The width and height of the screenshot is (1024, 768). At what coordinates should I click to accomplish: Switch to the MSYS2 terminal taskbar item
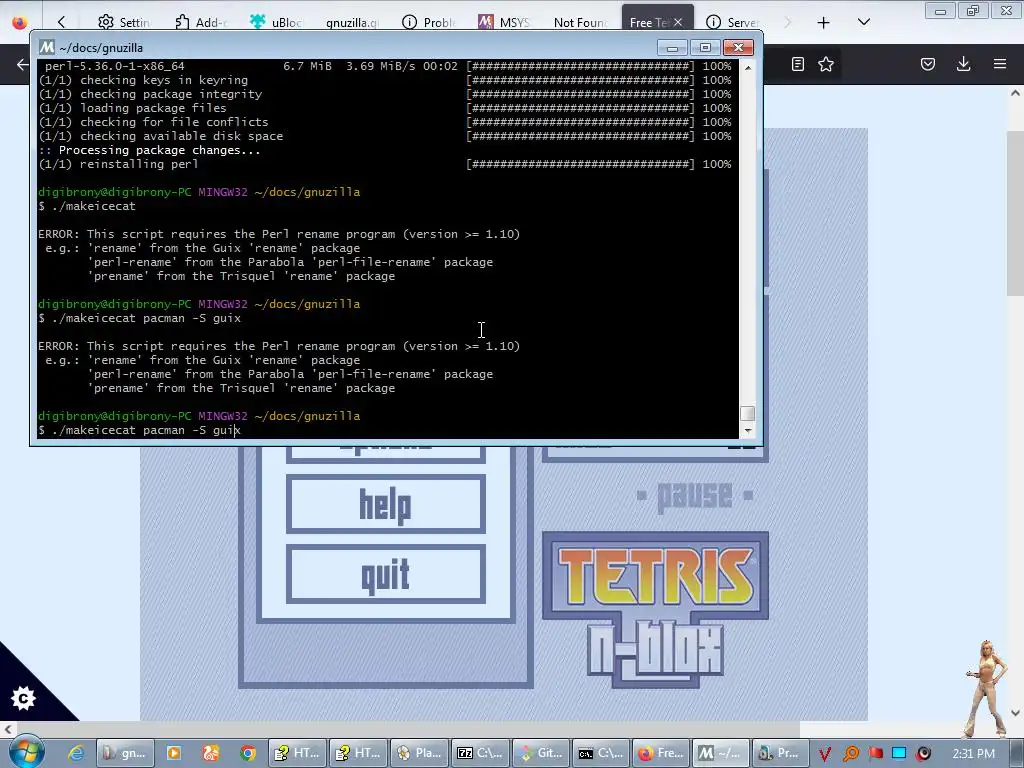click(x=721, y=753)
